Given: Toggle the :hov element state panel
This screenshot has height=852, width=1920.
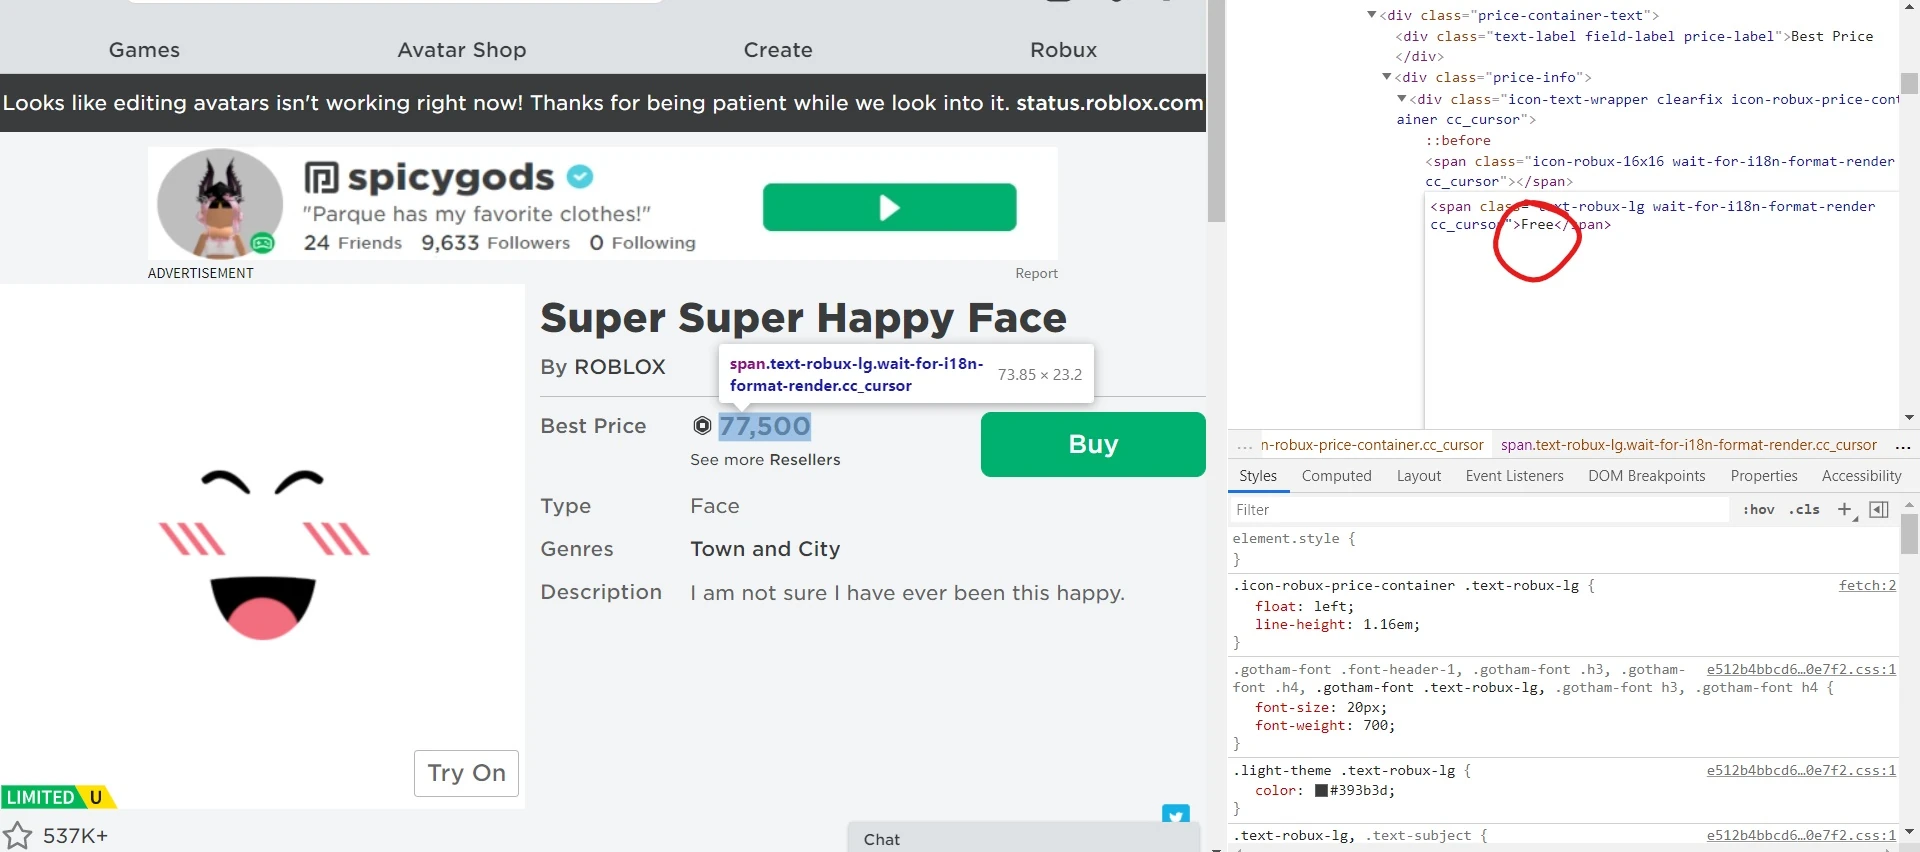Looking at the screenshot, I should click(1759, 510).
